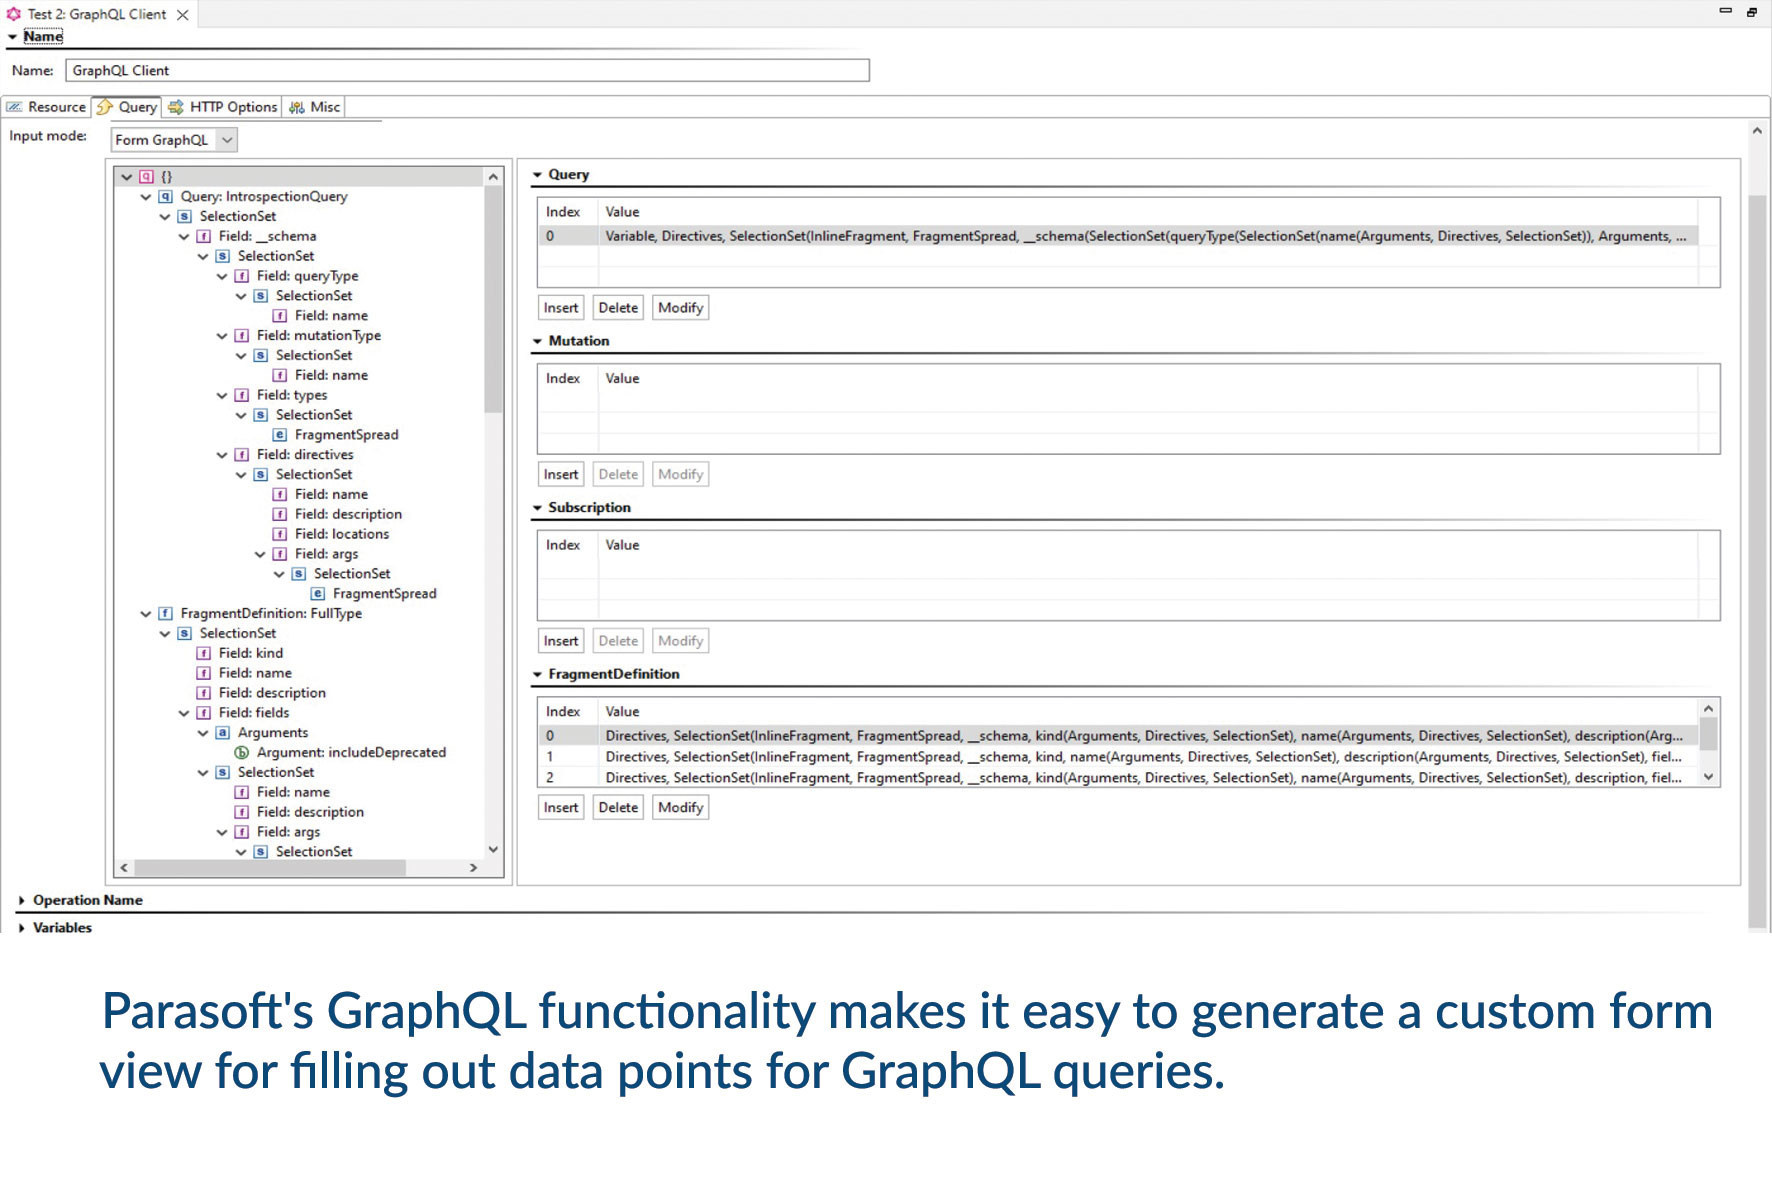Viewport: 1772px width, 1181px height.
Task: Click Insert in the FragmentDefinition section
Action: point(561,807)
